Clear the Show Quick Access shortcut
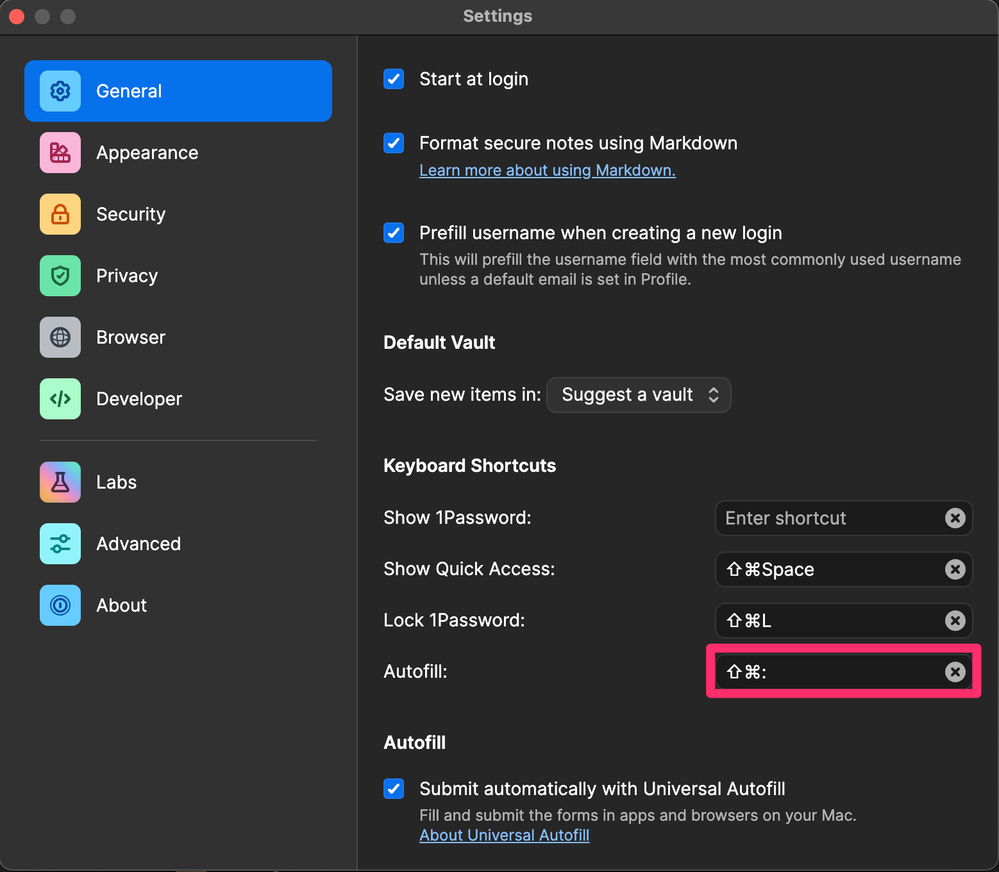999x872 pixels. tap(955, 569)
